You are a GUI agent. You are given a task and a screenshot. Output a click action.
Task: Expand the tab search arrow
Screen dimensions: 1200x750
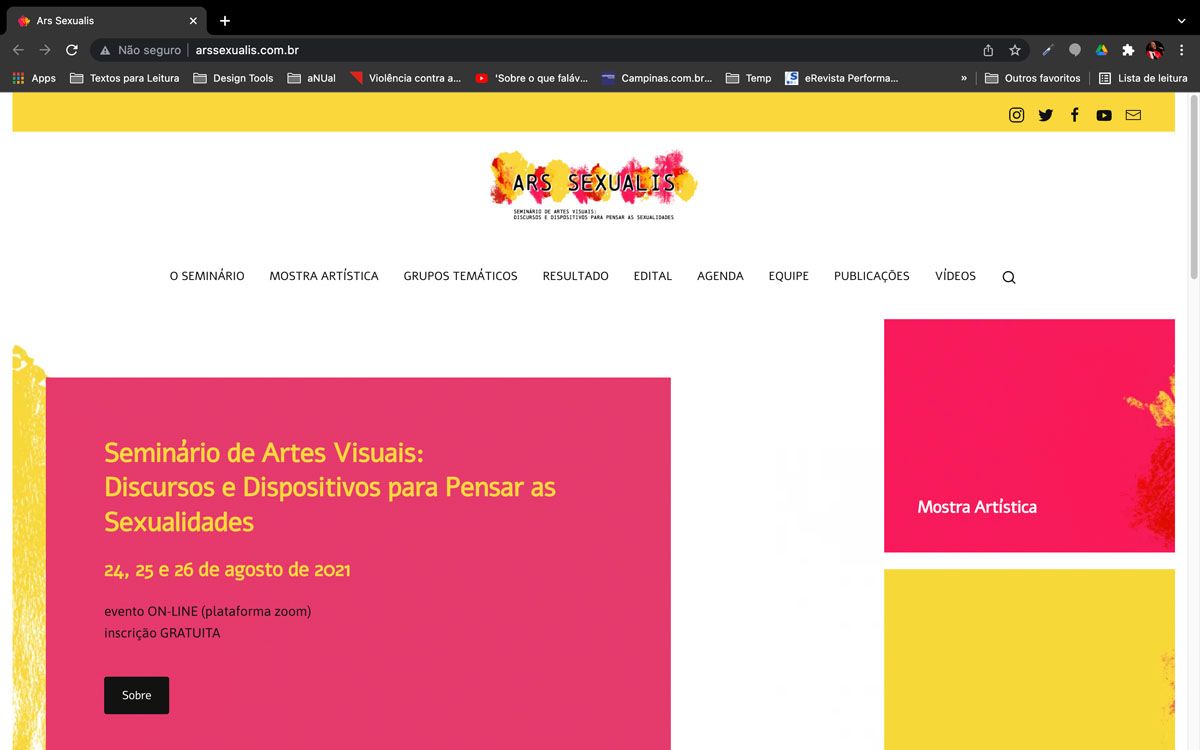coord(1181,21)
